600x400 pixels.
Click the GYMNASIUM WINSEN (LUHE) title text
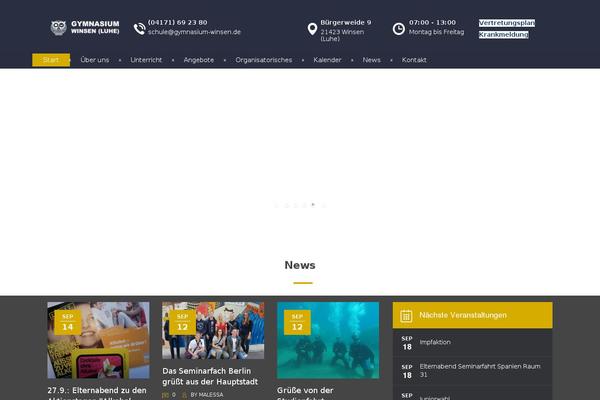pyautogui.click(x=95, y=27)
